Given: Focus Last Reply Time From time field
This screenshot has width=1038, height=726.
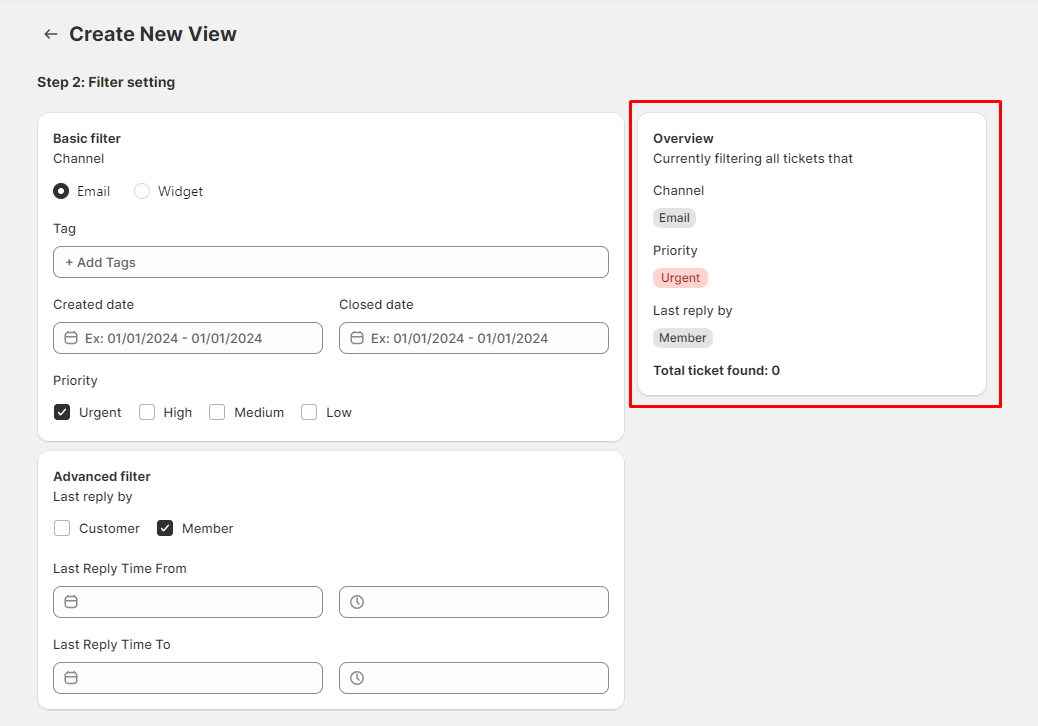Looking at the screenshot, I should (x=474, y=602).
